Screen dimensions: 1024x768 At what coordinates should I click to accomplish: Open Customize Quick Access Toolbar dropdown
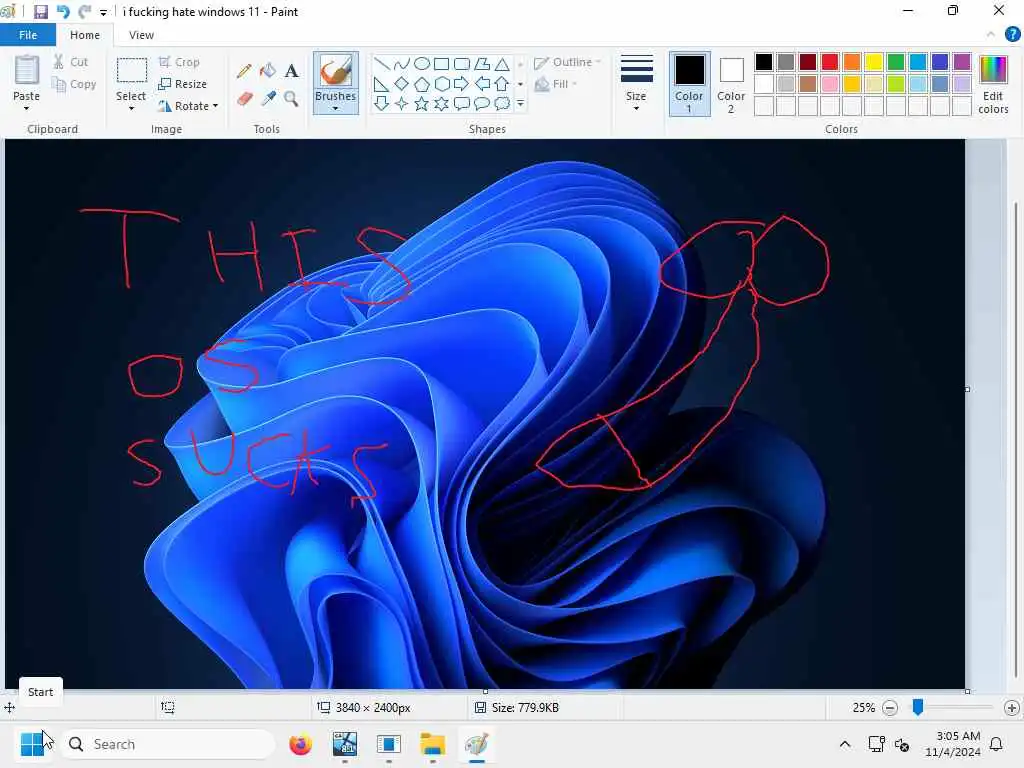click(x=103, y=12)
